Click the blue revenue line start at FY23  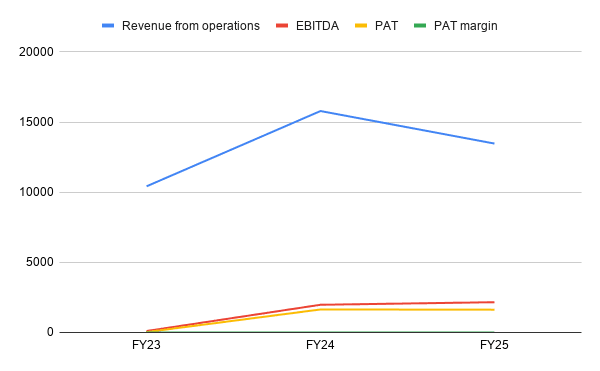[147, 186]
